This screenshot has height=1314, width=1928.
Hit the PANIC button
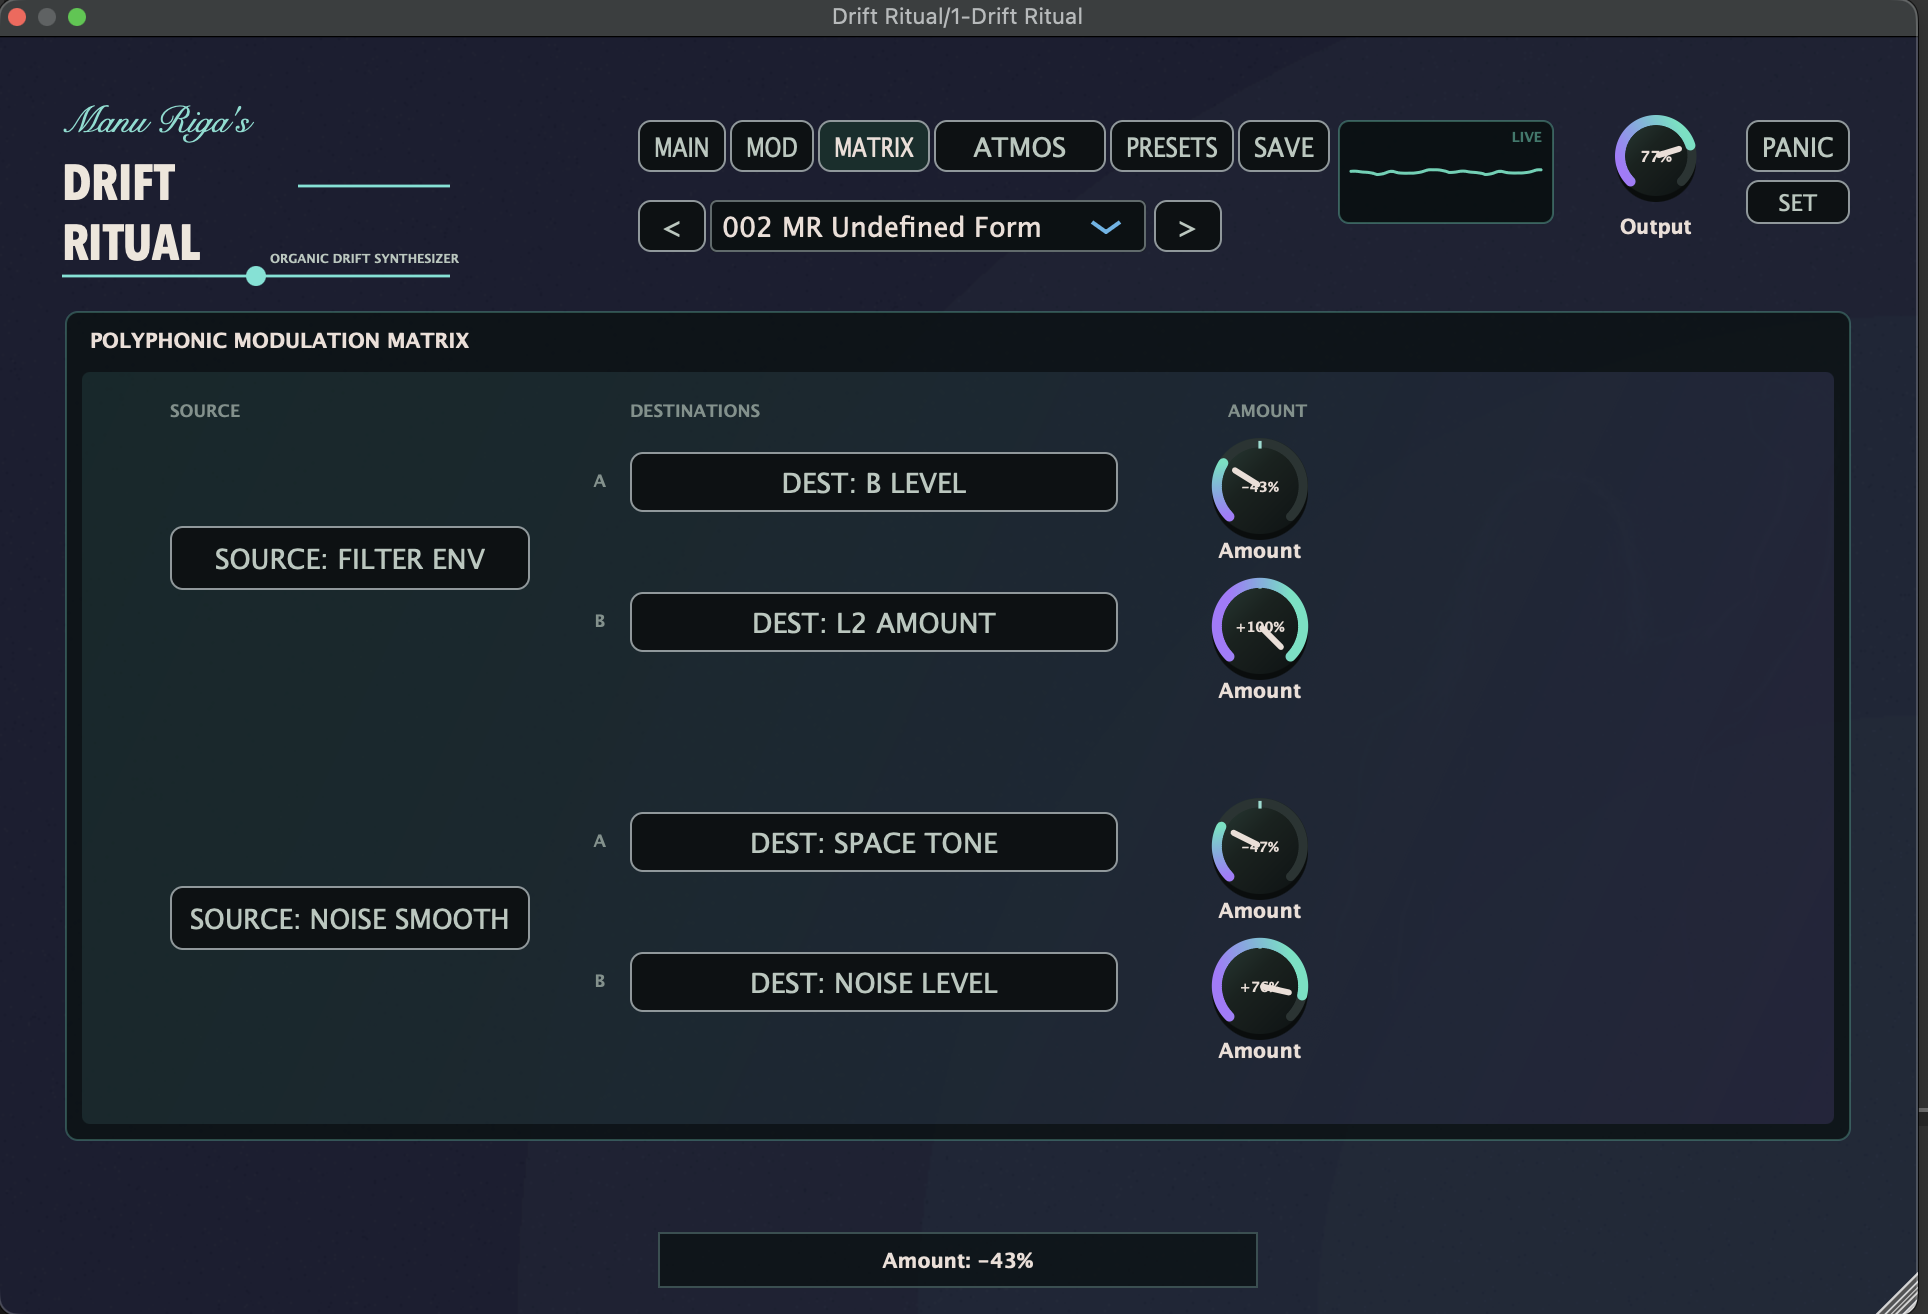(1797, 147)
